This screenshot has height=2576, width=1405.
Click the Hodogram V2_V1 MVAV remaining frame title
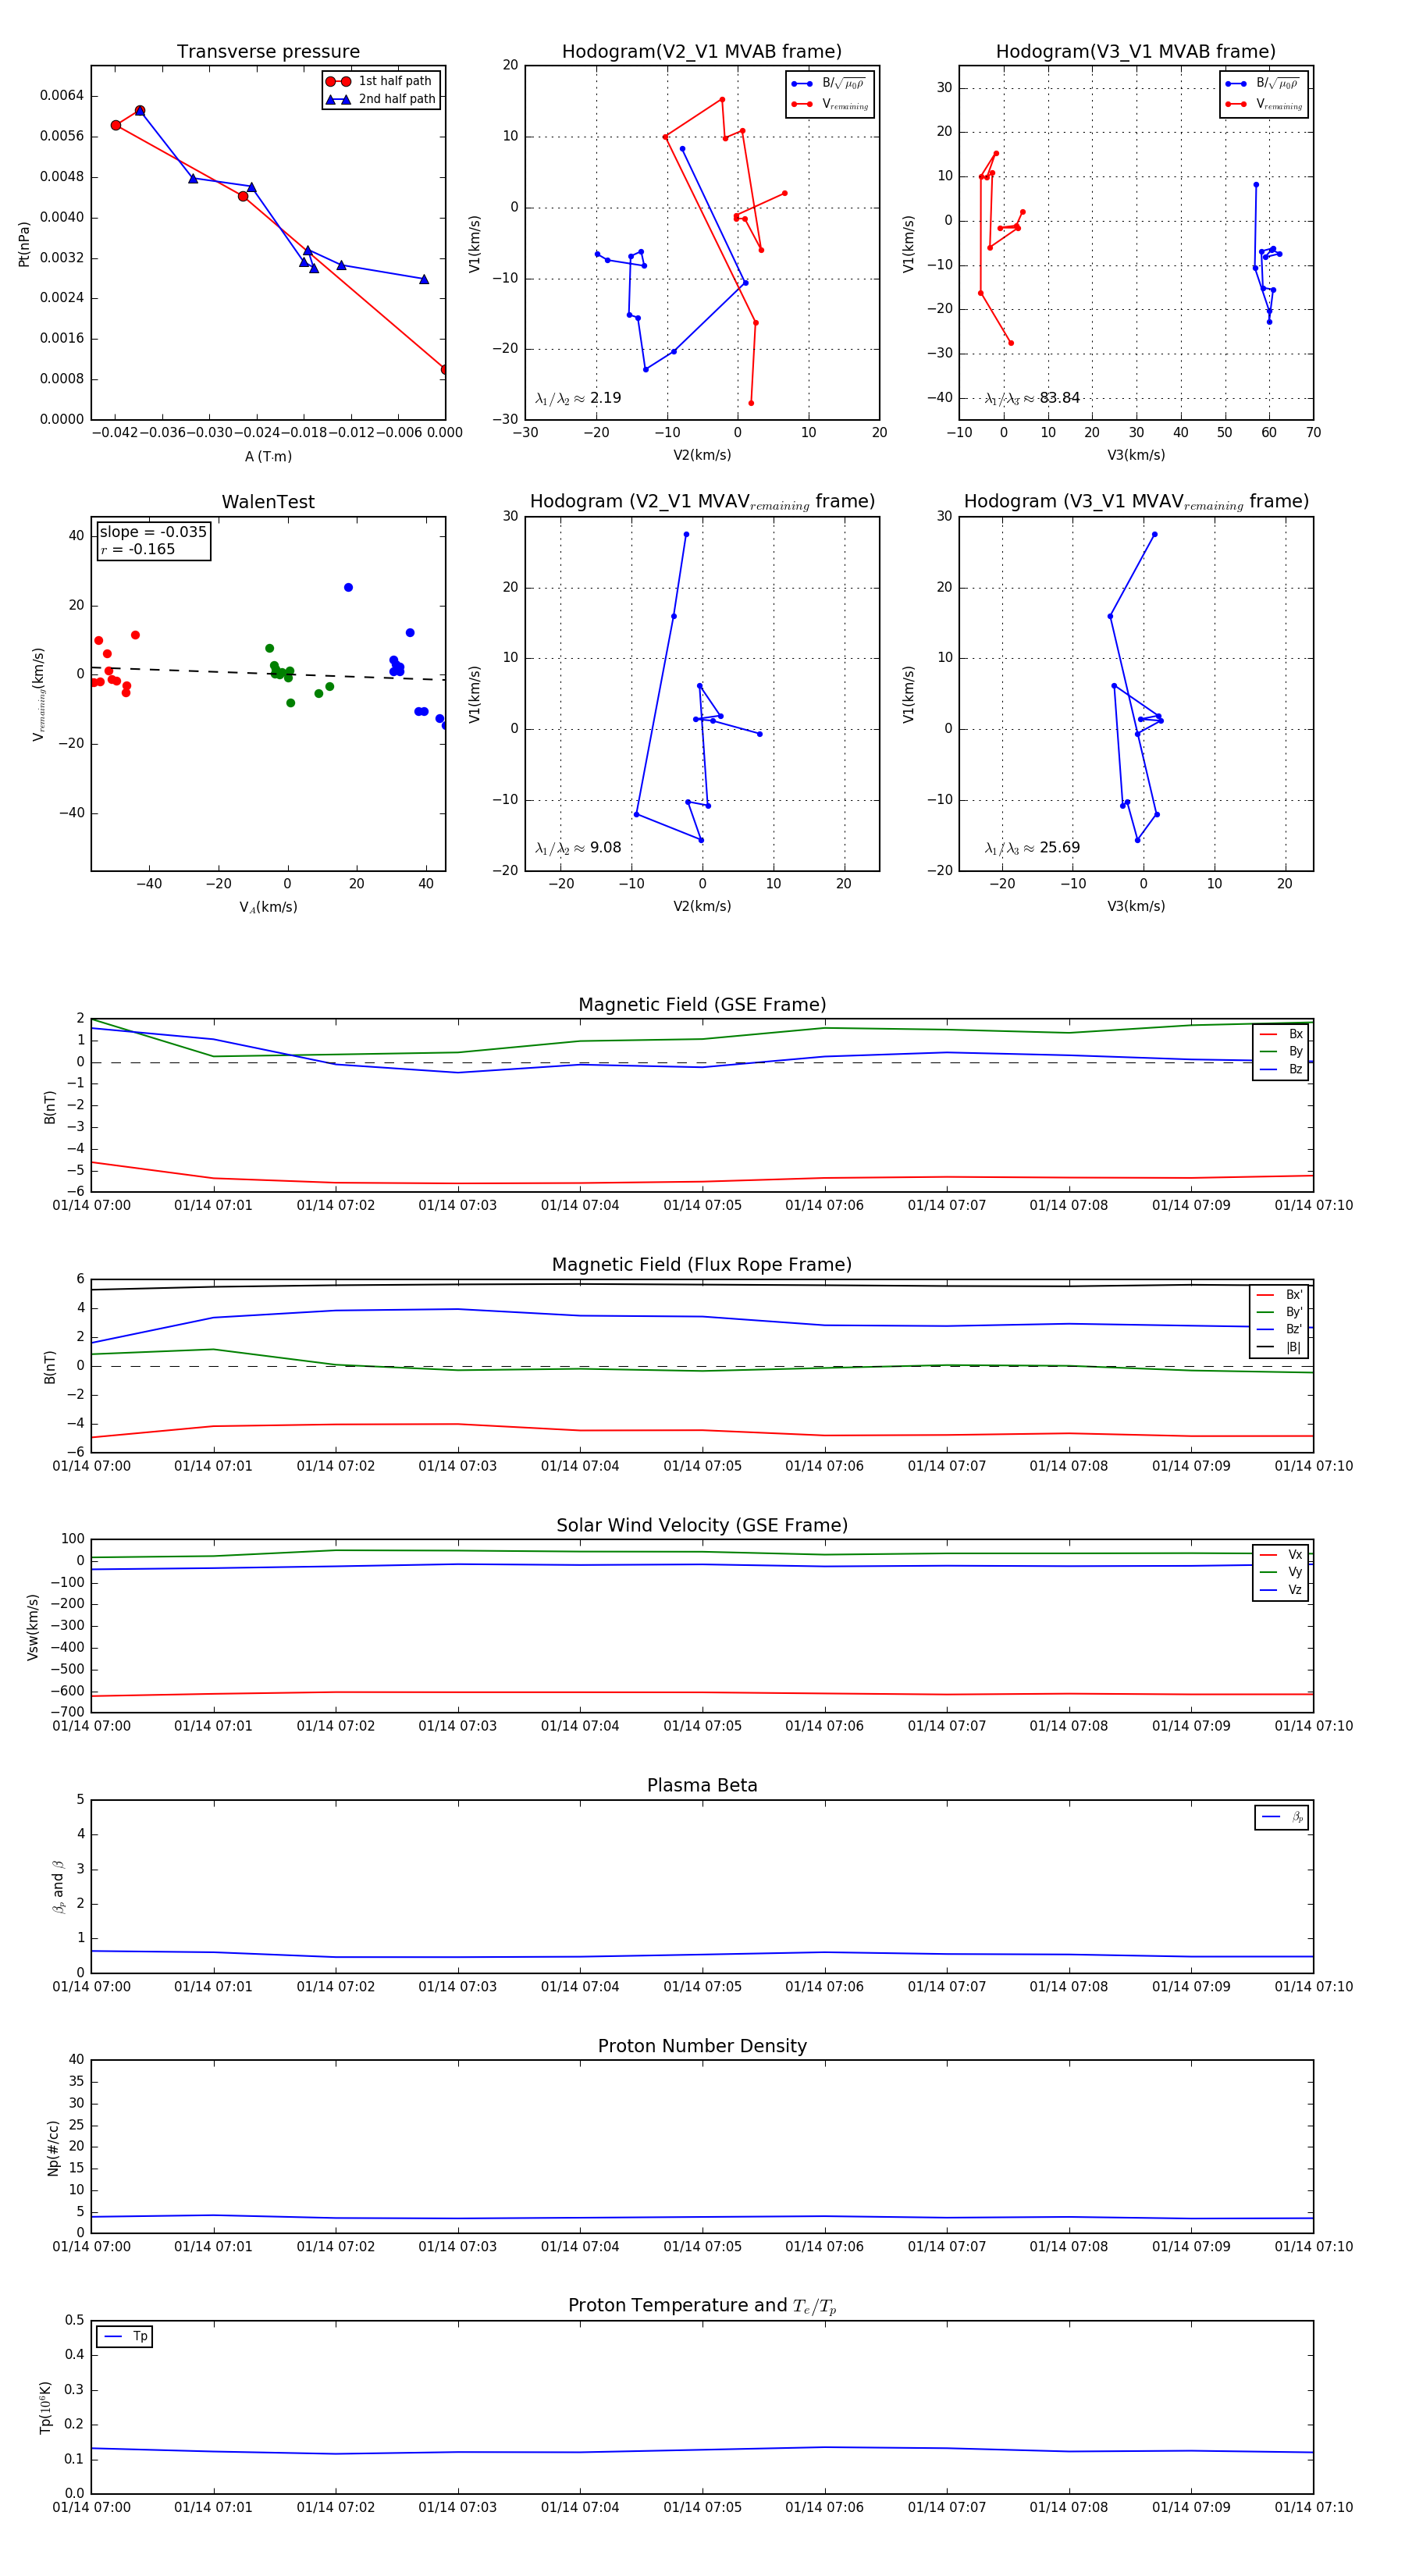coord(702,502)
